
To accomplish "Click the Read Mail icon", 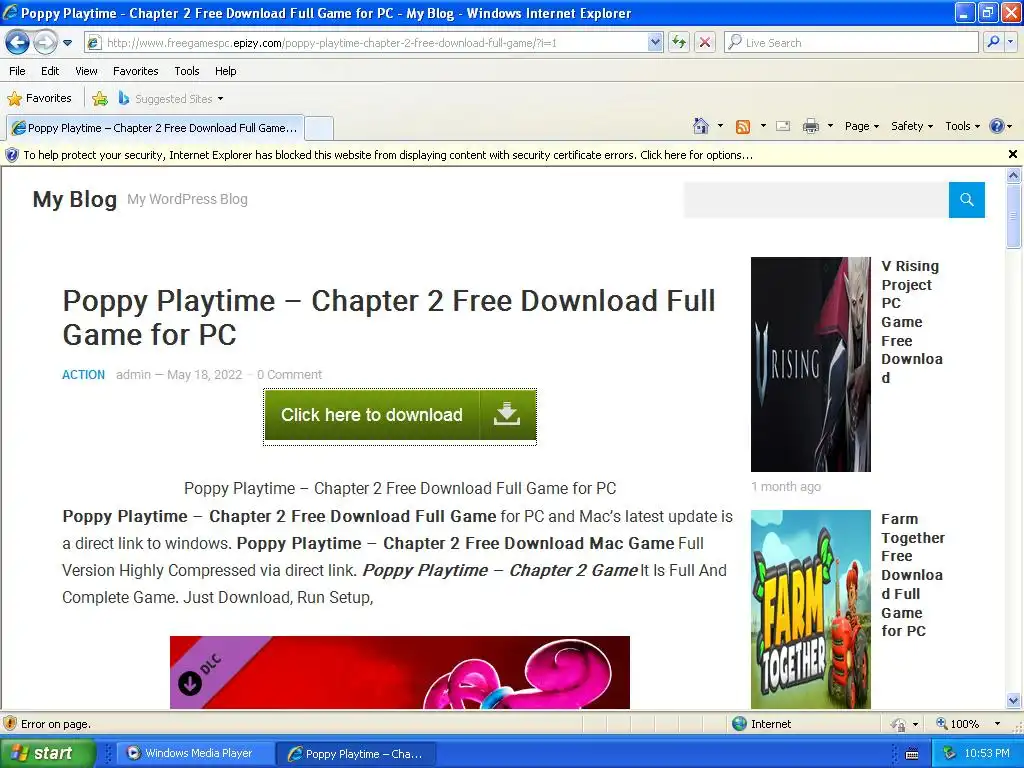I will click(783, 126).
